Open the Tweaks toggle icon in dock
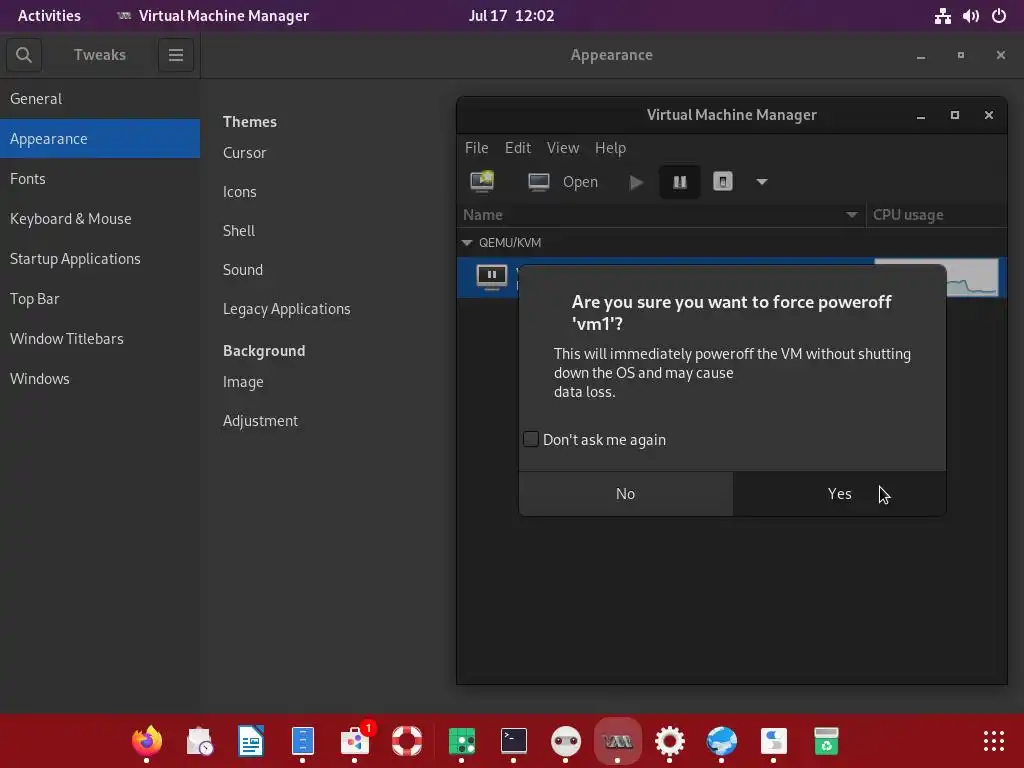The width and height of the screenshot is (1024, 768). (773, 741)
